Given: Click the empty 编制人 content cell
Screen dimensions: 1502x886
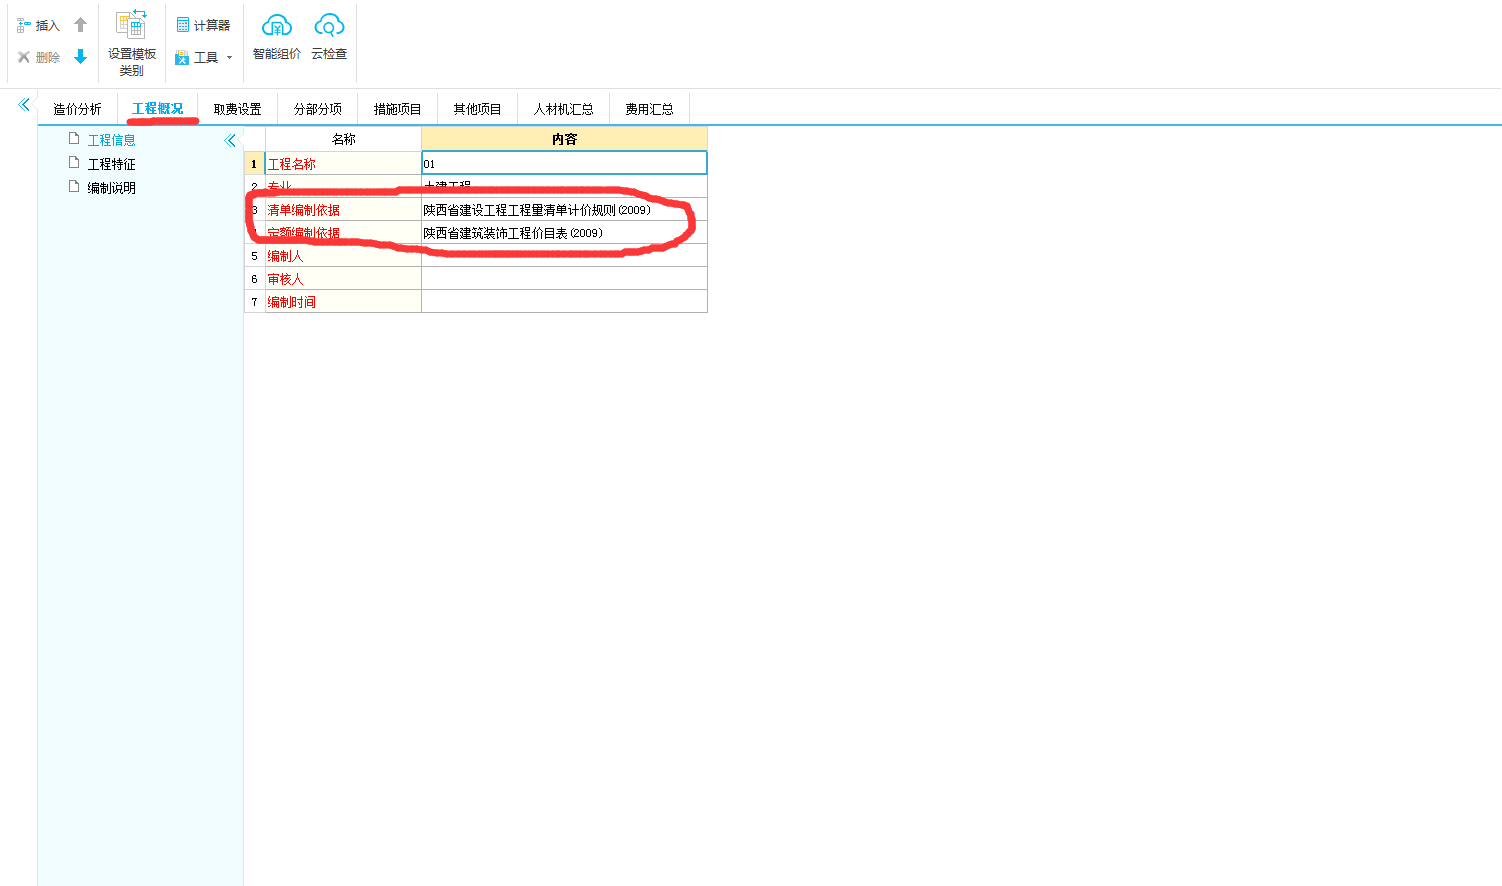Looking at the screenshot, I should coord(564,256).
